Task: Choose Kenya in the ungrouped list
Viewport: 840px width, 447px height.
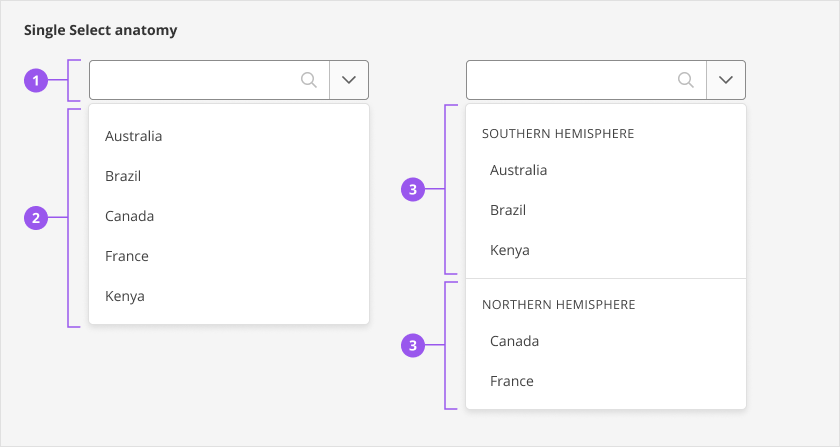Action: (x=125, y=296)
